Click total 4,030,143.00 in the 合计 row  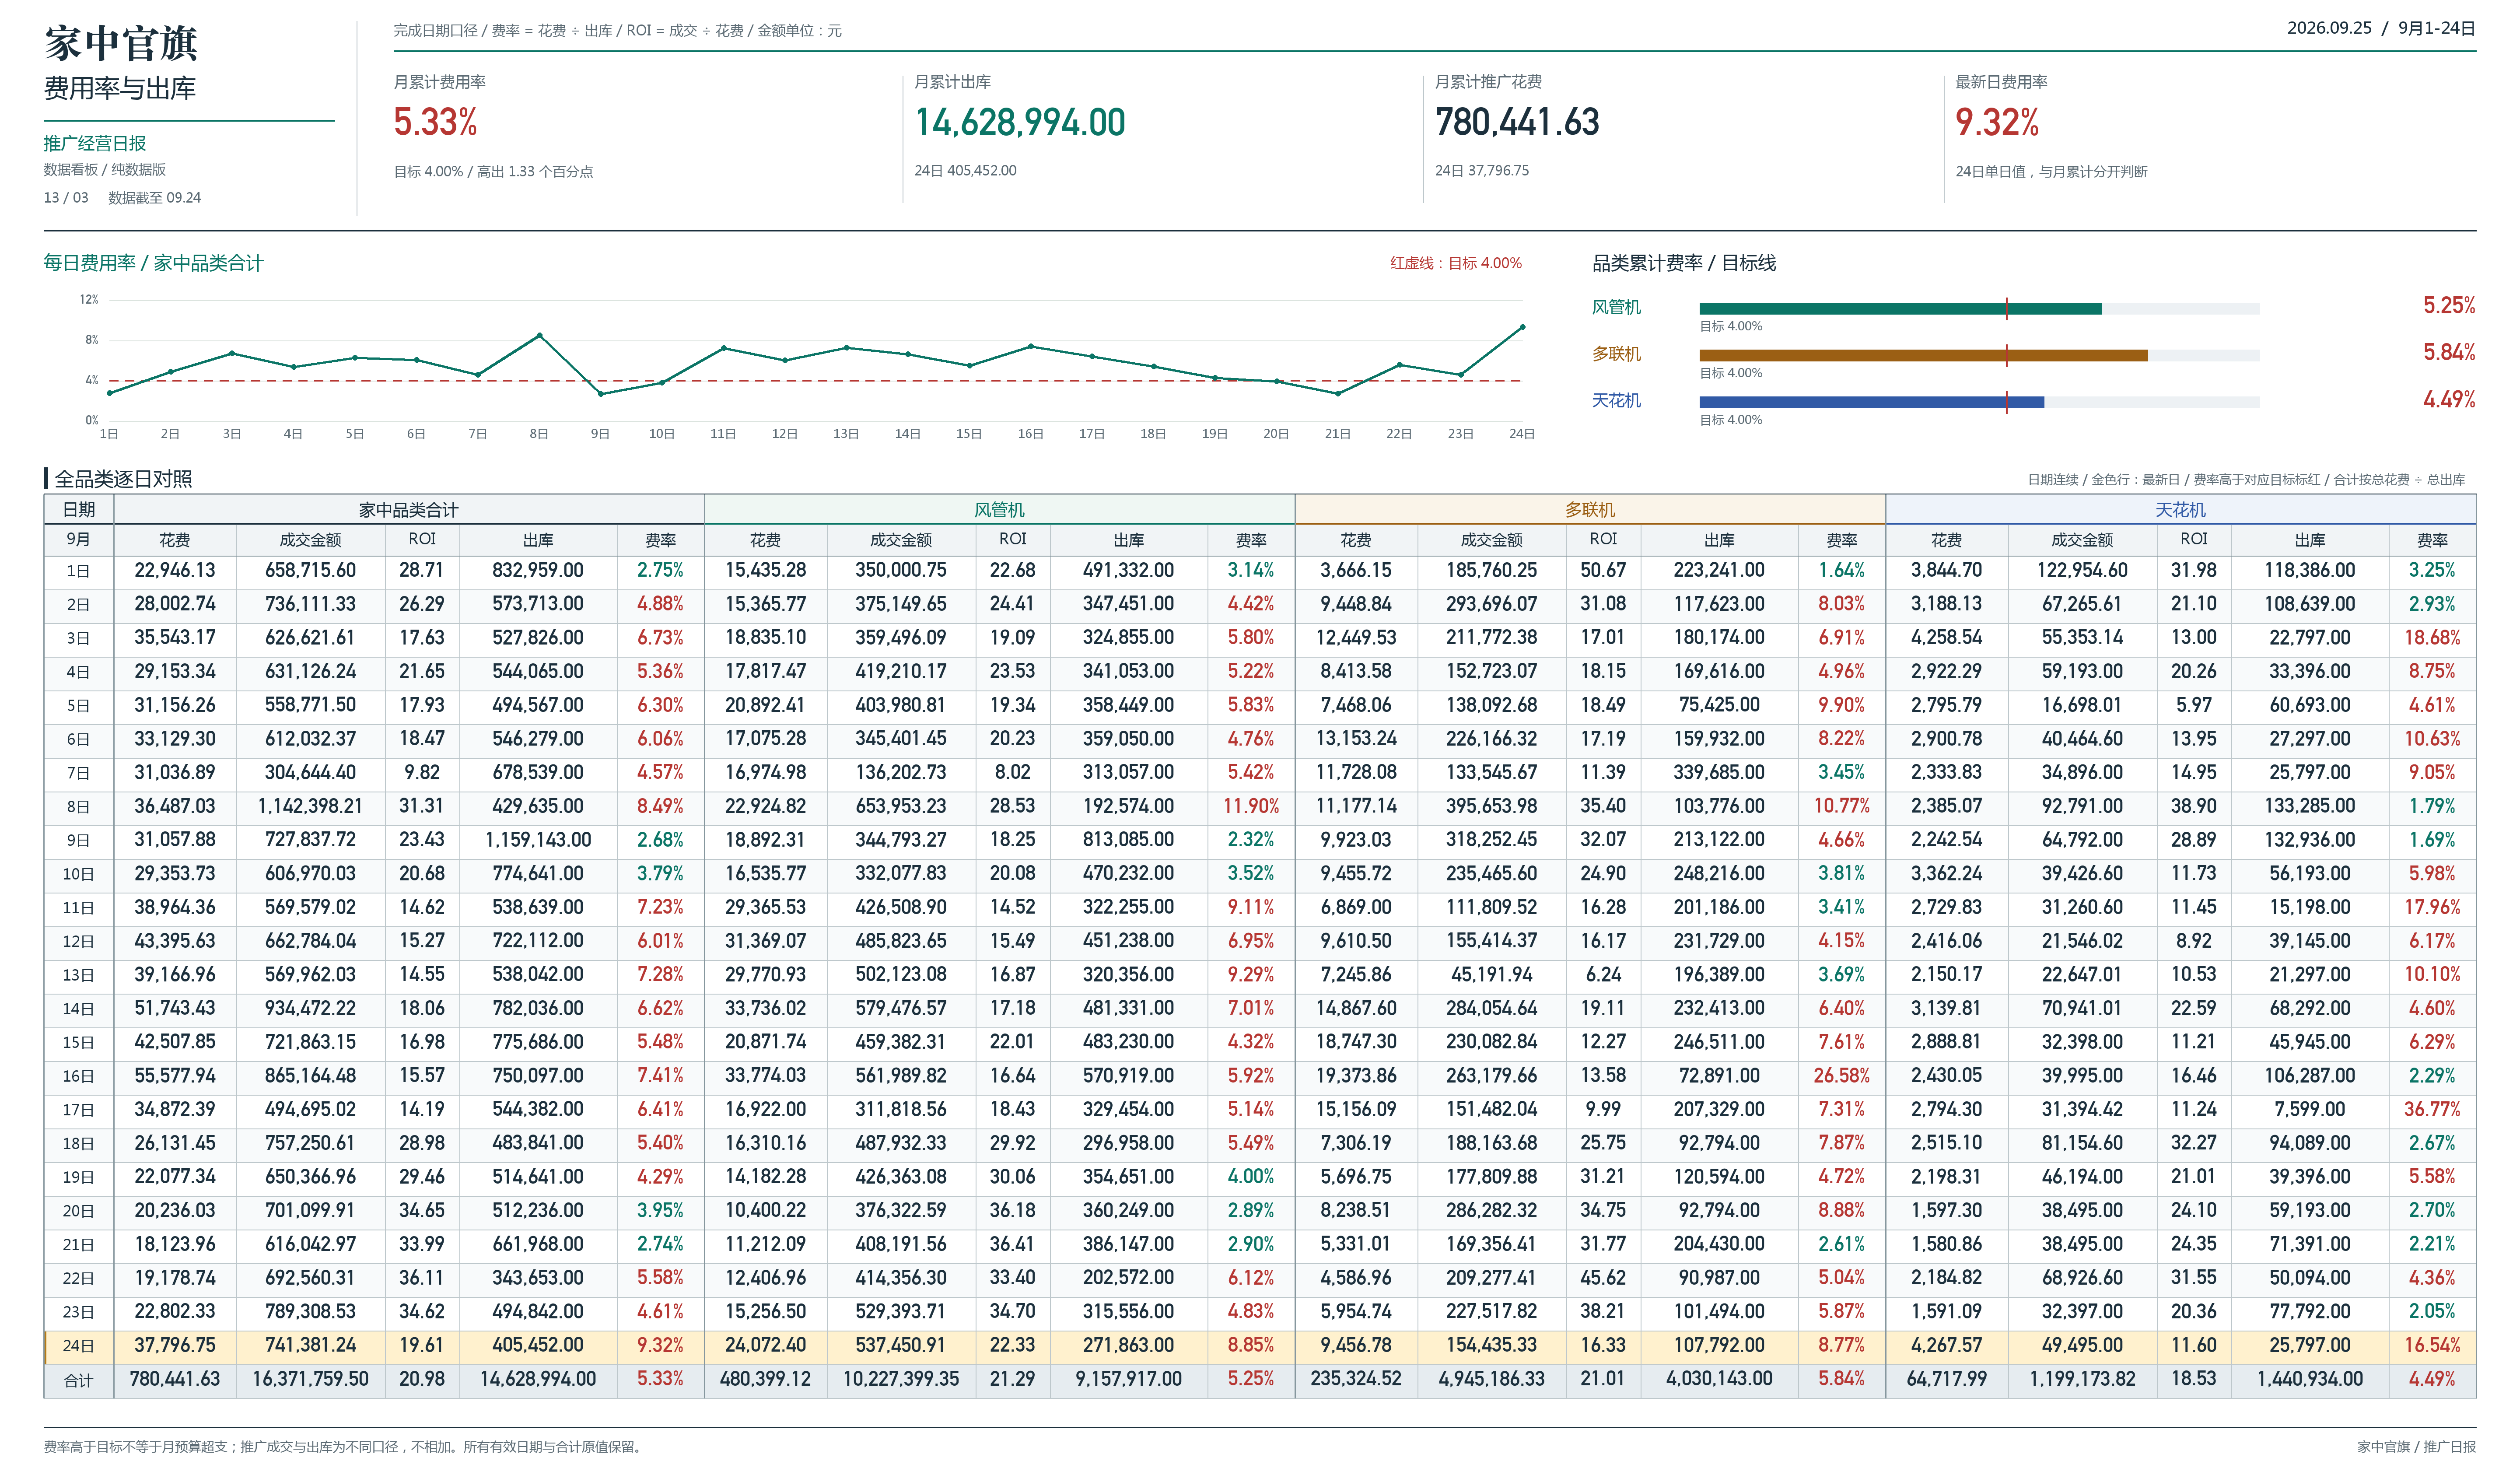1719,1380
